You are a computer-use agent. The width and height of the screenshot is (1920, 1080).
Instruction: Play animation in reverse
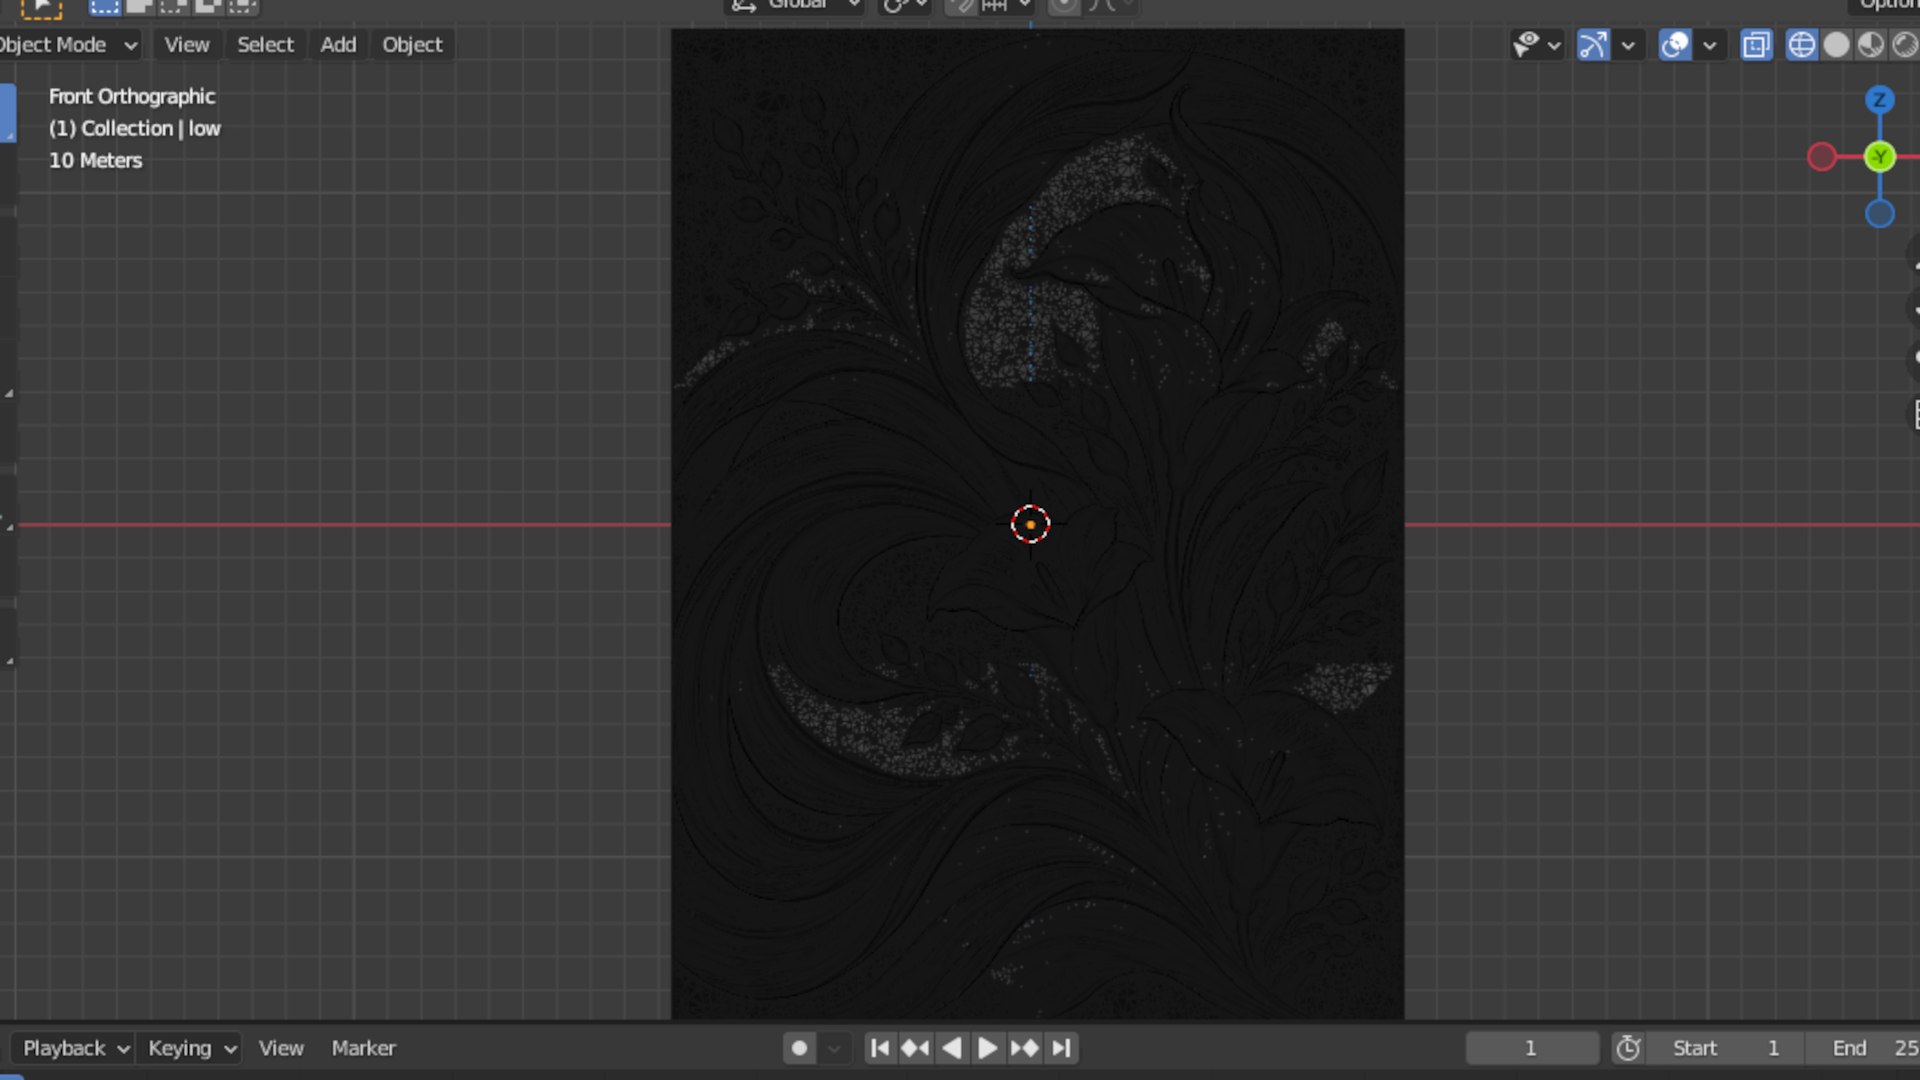952,1048
